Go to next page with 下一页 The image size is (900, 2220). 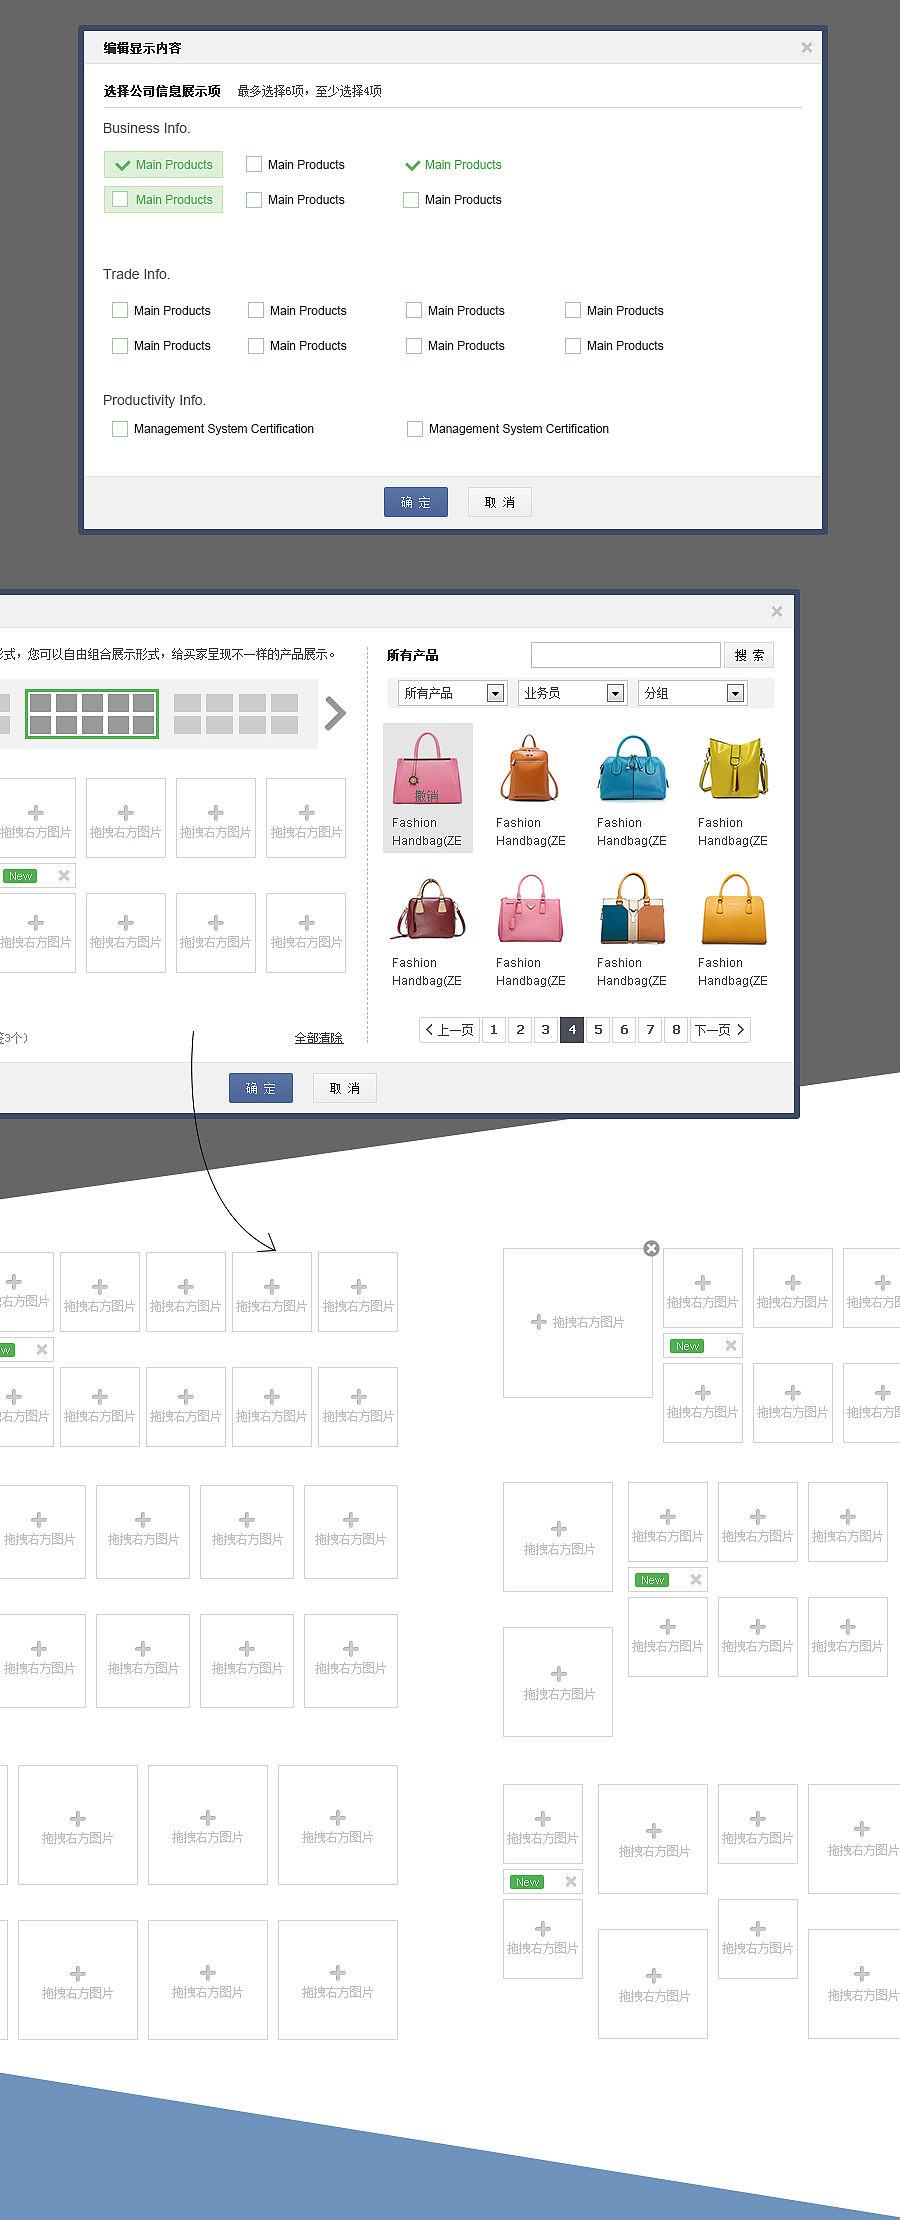(720, 1030)
